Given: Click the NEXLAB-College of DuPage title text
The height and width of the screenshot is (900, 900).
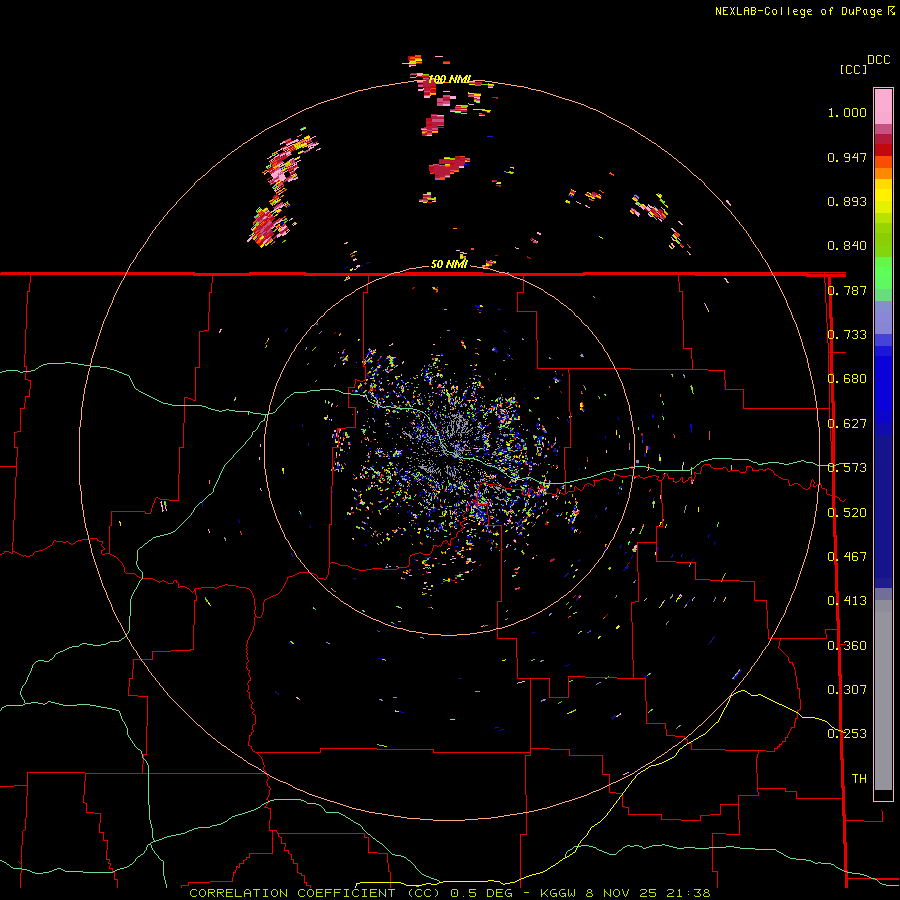Looking at the screenshot, I should (x=798, y=11).
